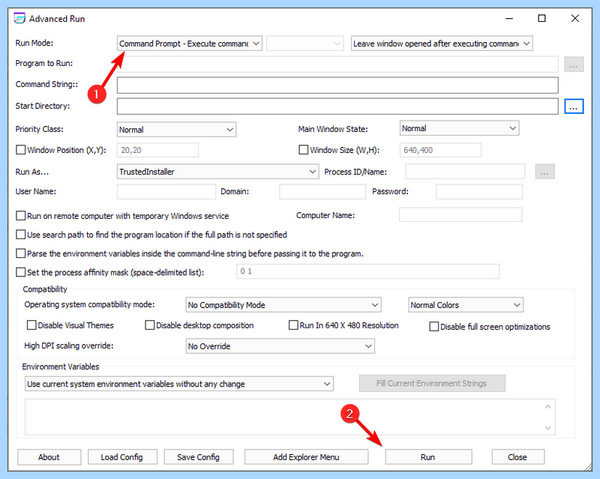Check Set the process affinity mask option
The height and width of the screenshot is (479, 600).
pyautogui.click(x=21, y=272)
